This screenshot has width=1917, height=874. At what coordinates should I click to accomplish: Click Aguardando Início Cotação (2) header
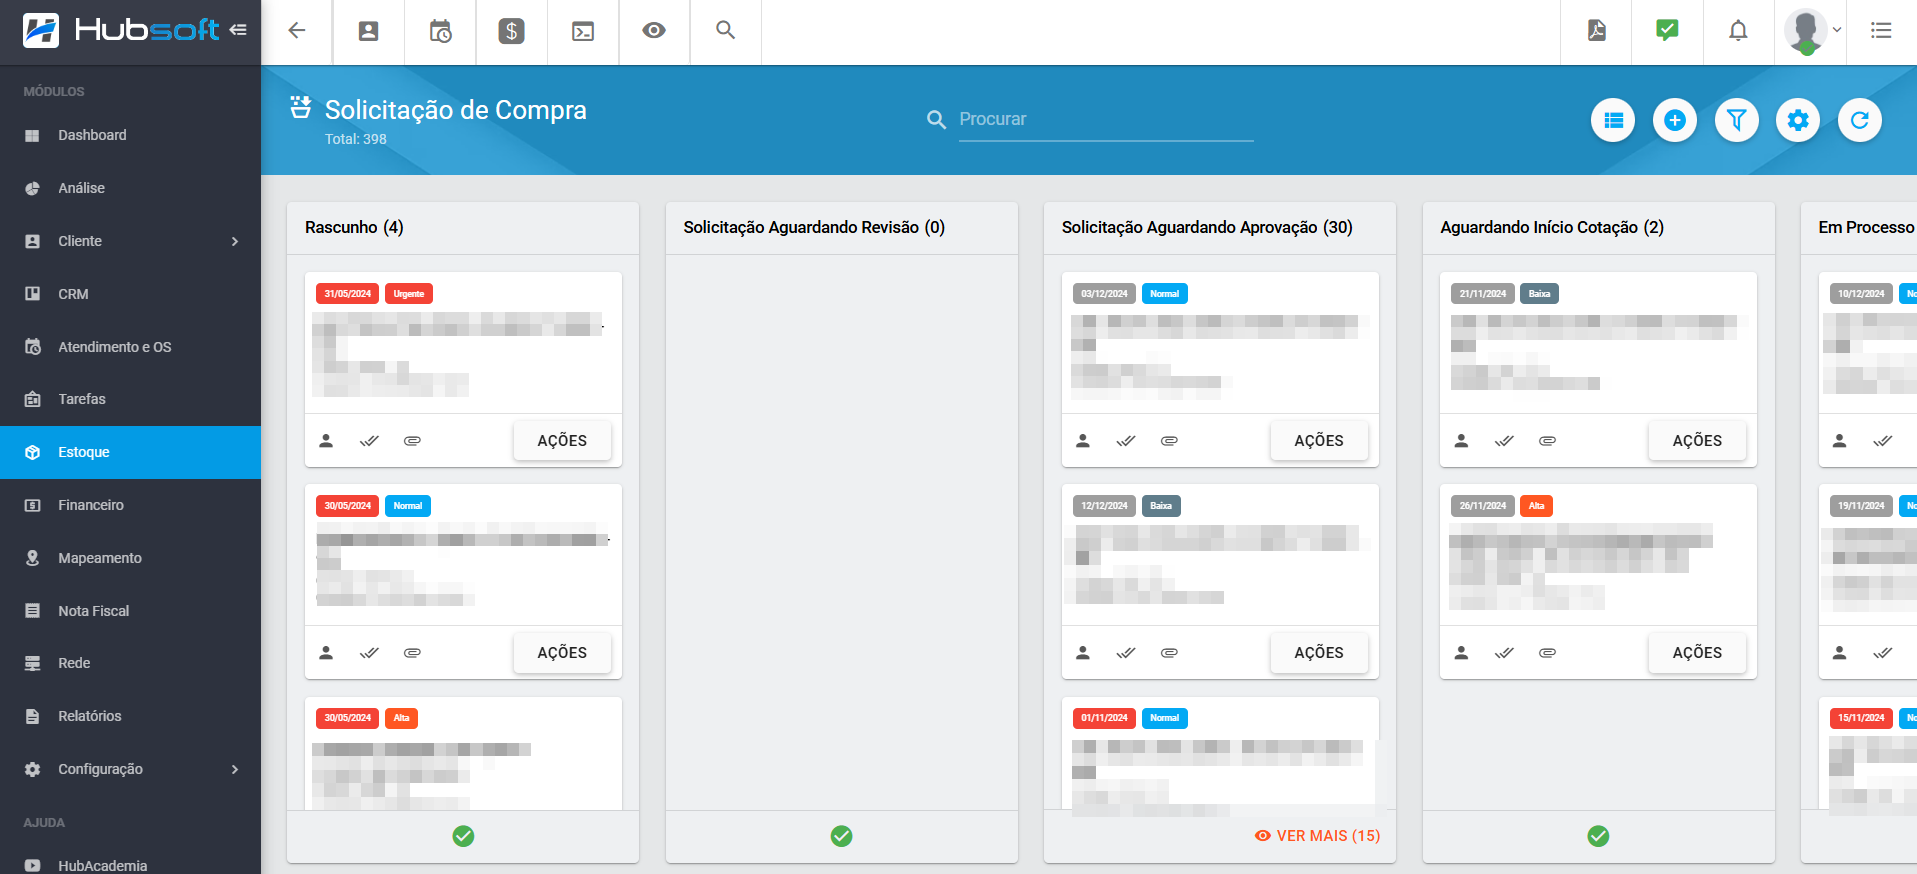click(1552, 227)
